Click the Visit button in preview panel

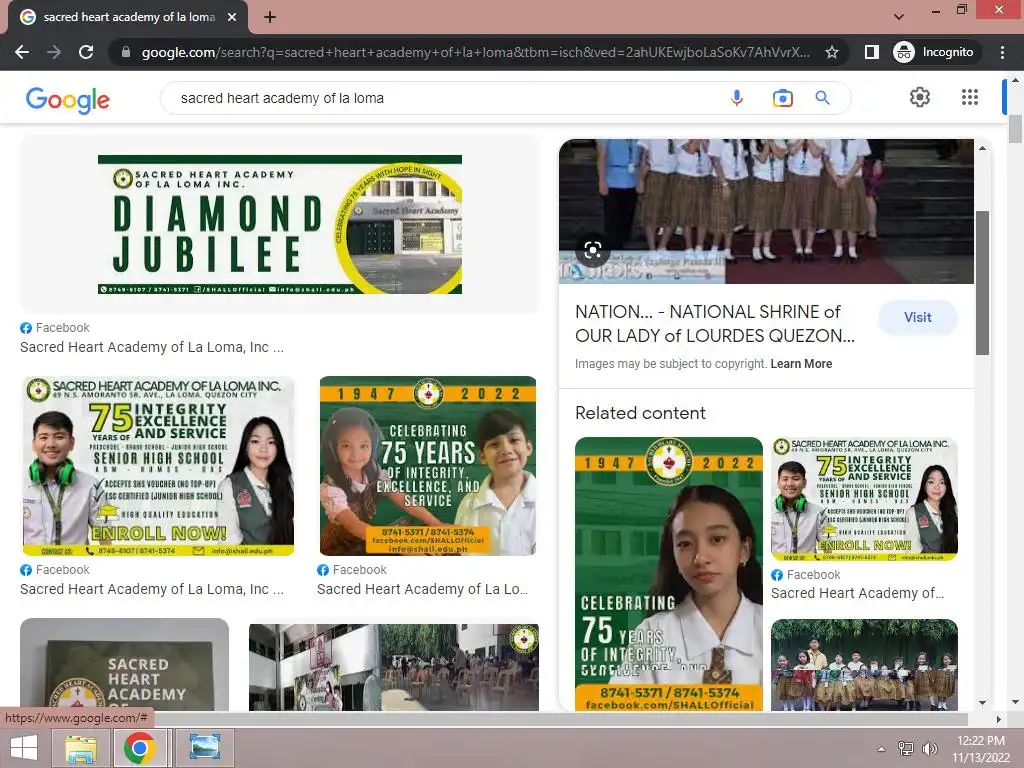point(918,317)
